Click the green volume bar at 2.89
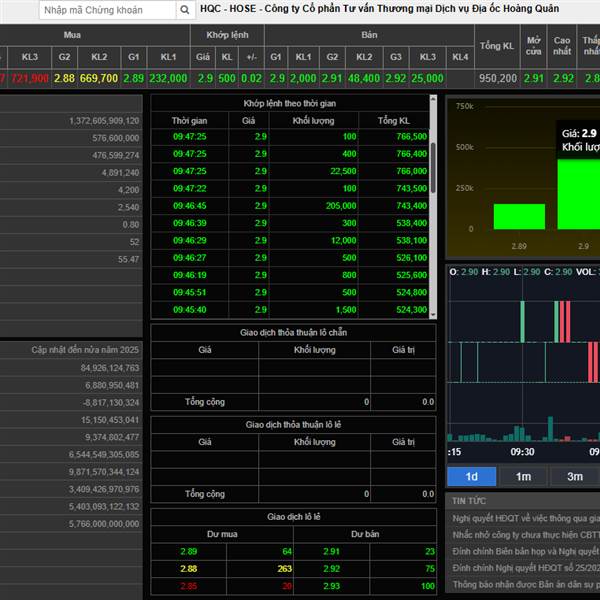 coord(519,217)
